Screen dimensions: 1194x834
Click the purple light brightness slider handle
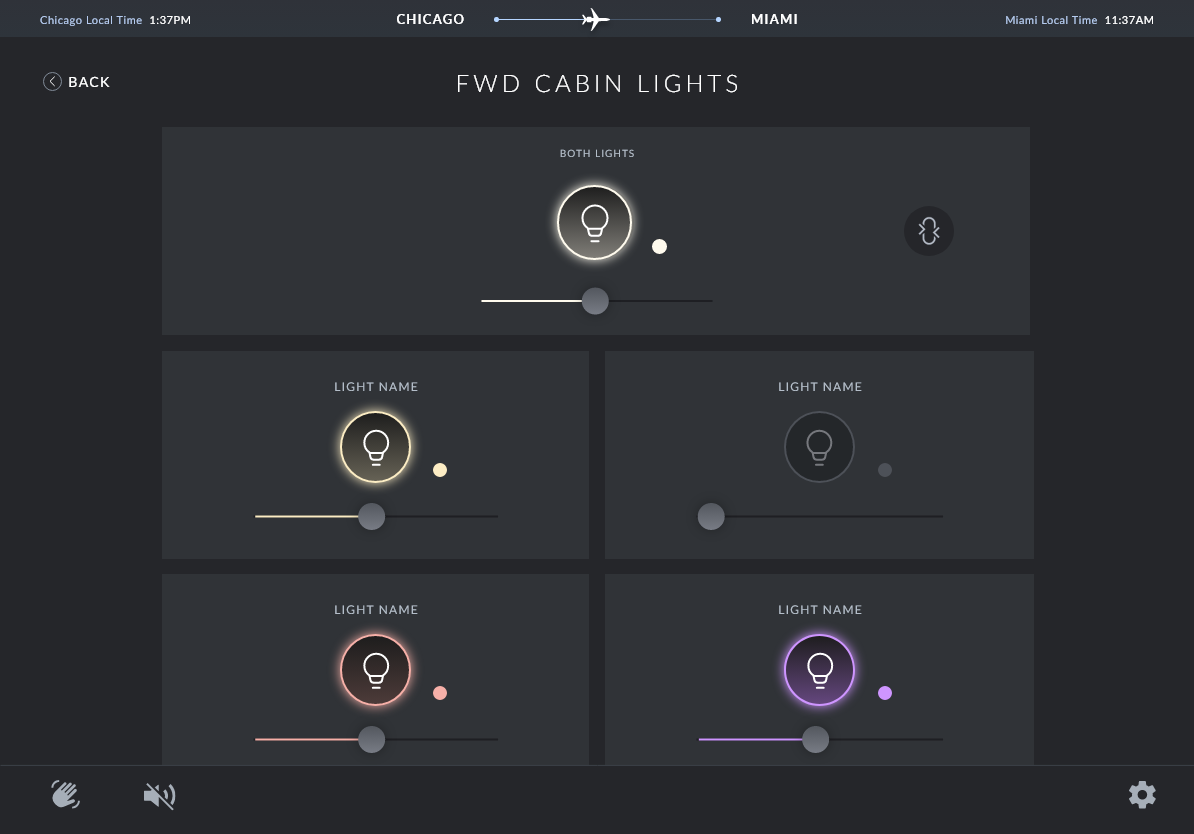pyautogui.click(x=816, y=740)
